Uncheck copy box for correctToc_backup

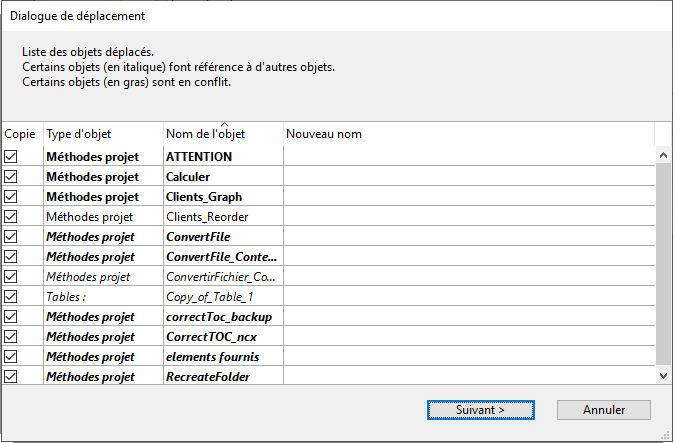pos(11,317)
